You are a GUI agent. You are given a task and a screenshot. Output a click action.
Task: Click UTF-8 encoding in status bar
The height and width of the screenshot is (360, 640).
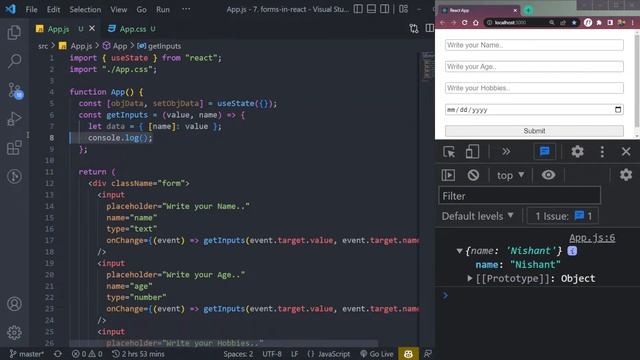pos(272,354)
